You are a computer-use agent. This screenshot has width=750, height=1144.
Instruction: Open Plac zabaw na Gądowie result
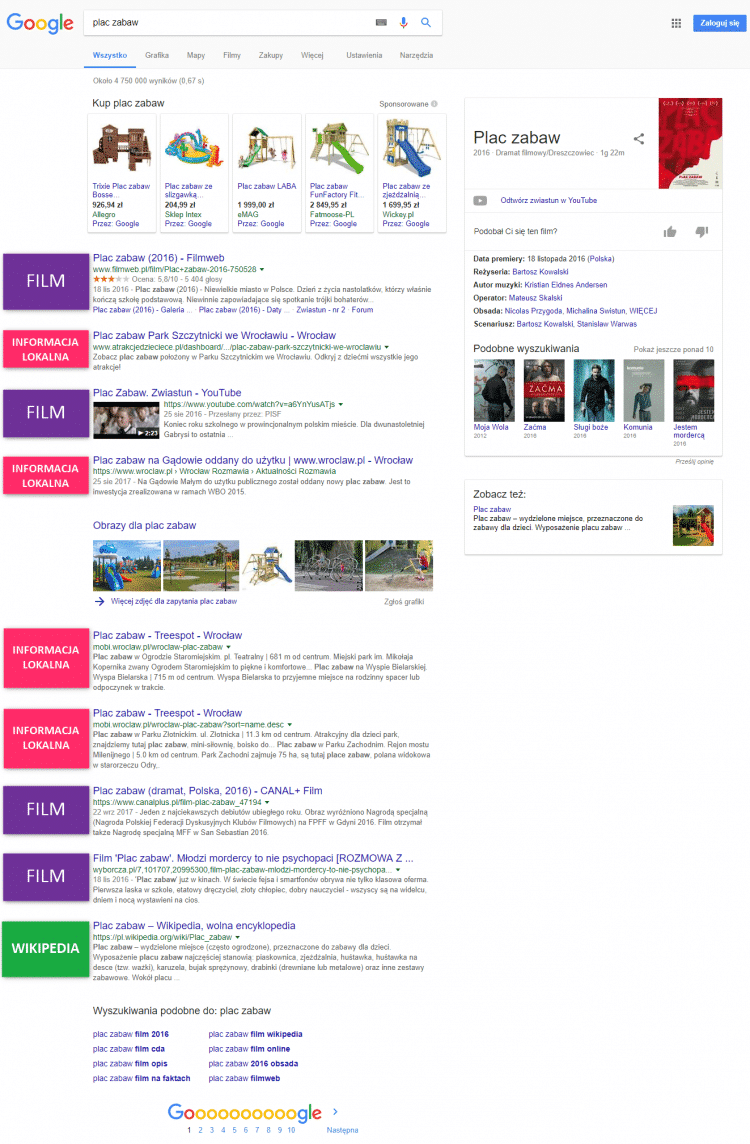[252, 460]
